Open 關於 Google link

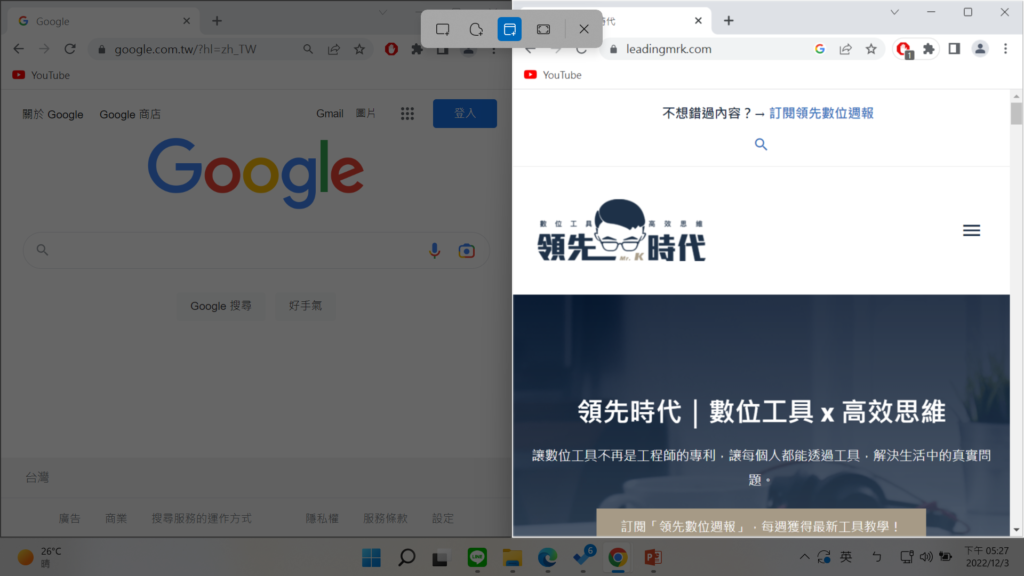pos(53,114)
